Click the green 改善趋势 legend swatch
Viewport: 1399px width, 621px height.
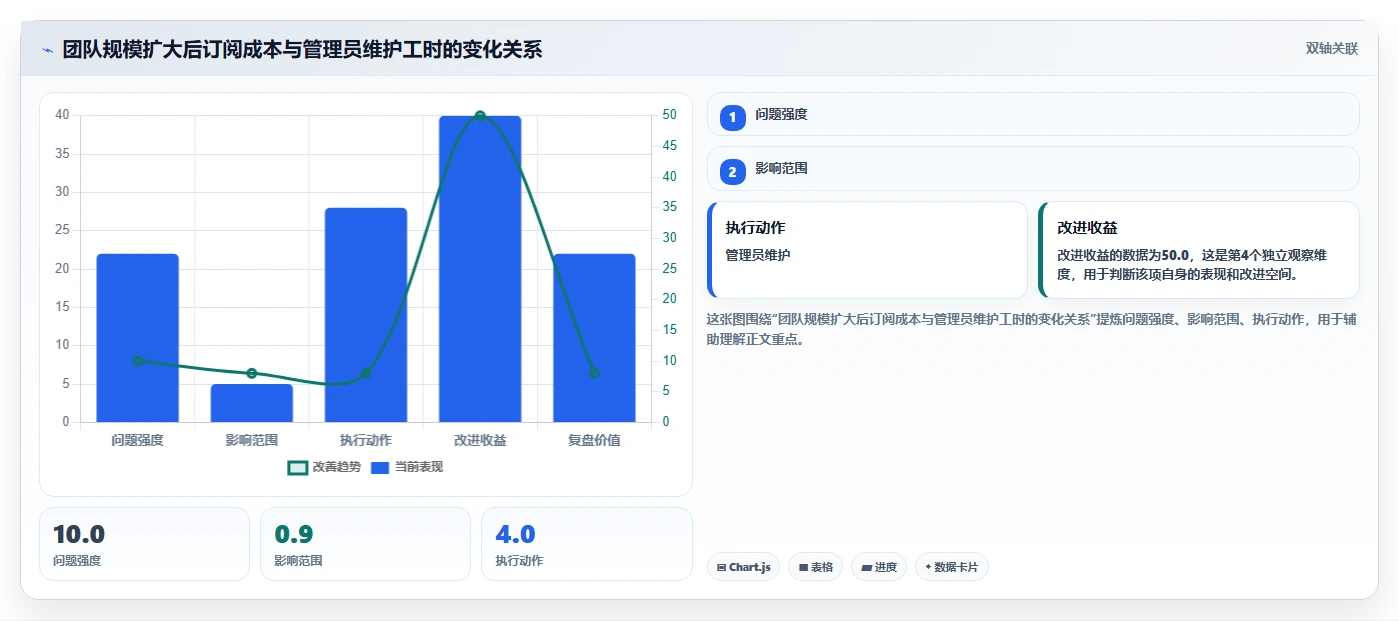coord(297,467)
